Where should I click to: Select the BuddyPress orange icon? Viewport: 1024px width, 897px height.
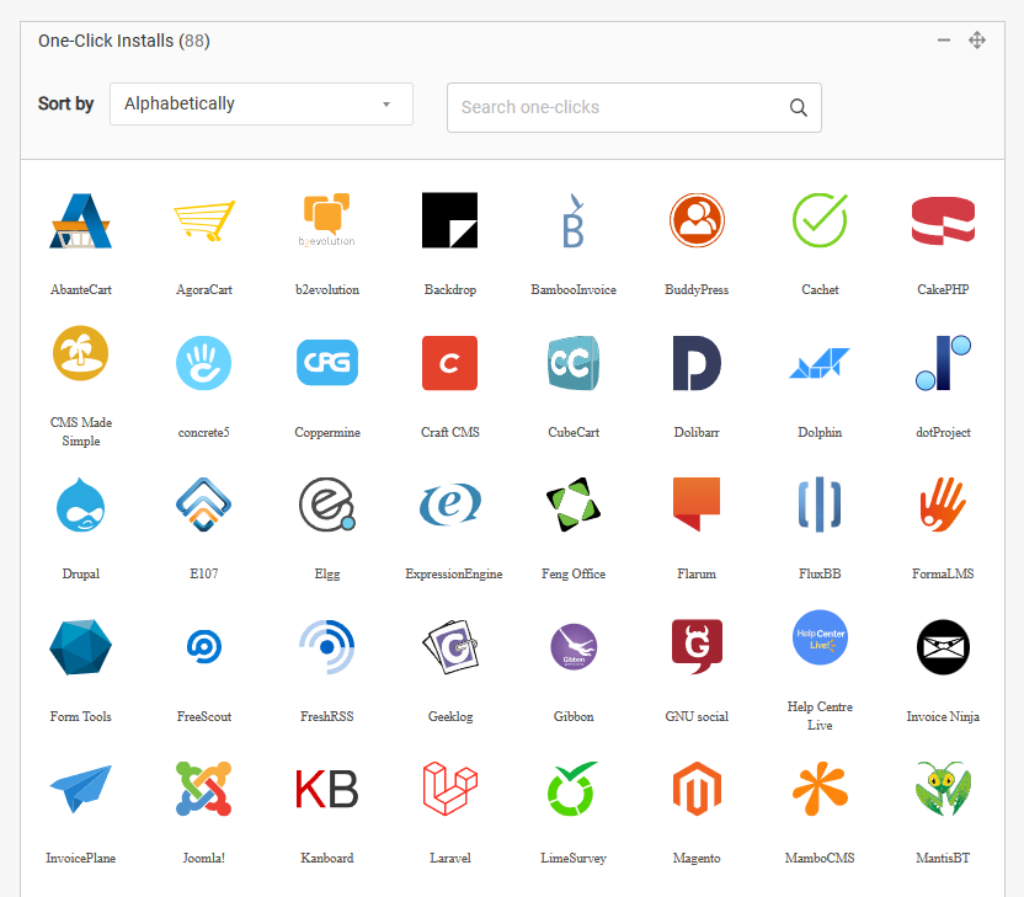[697, 221]
